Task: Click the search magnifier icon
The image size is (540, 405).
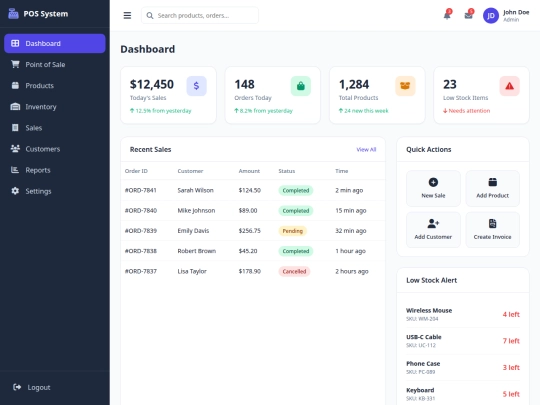Action: click(x=150, y=15)
